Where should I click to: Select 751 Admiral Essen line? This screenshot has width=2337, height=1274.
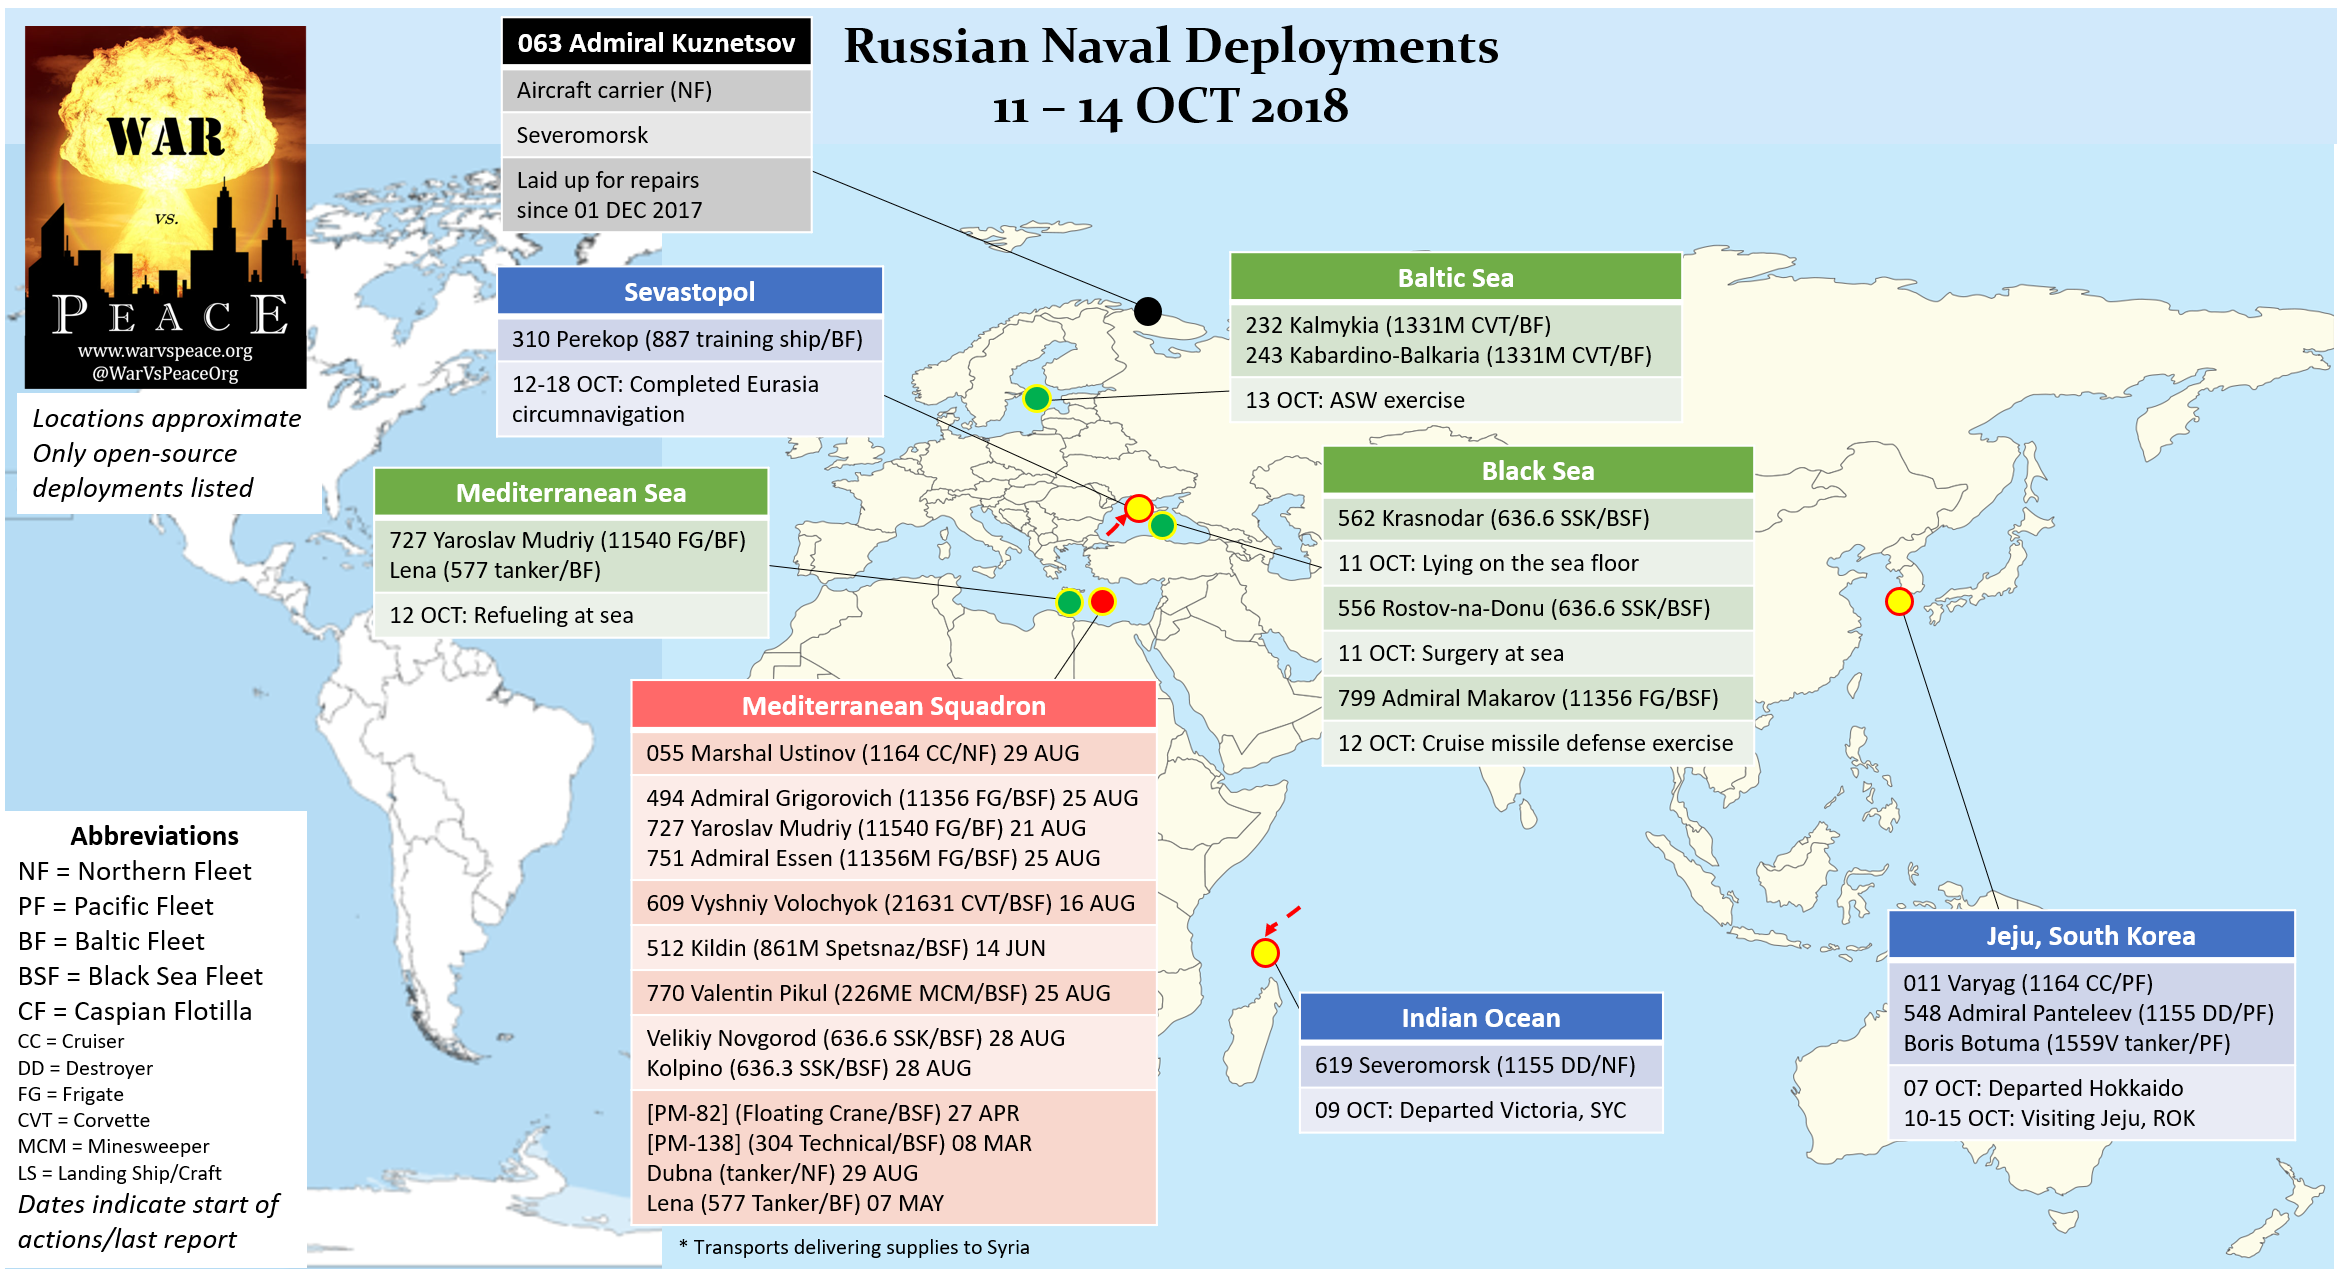tap(873, 858)
